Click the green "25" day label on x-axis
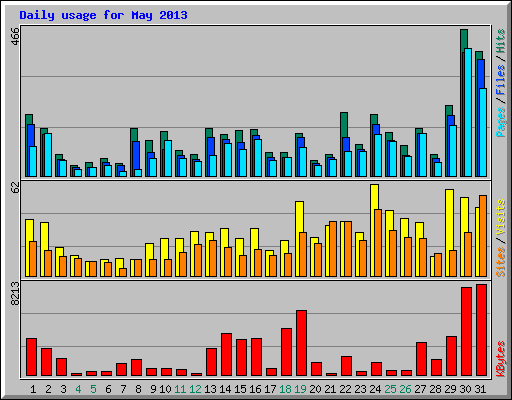Screen dimensions: 512x400 click(x=390, y=389)
